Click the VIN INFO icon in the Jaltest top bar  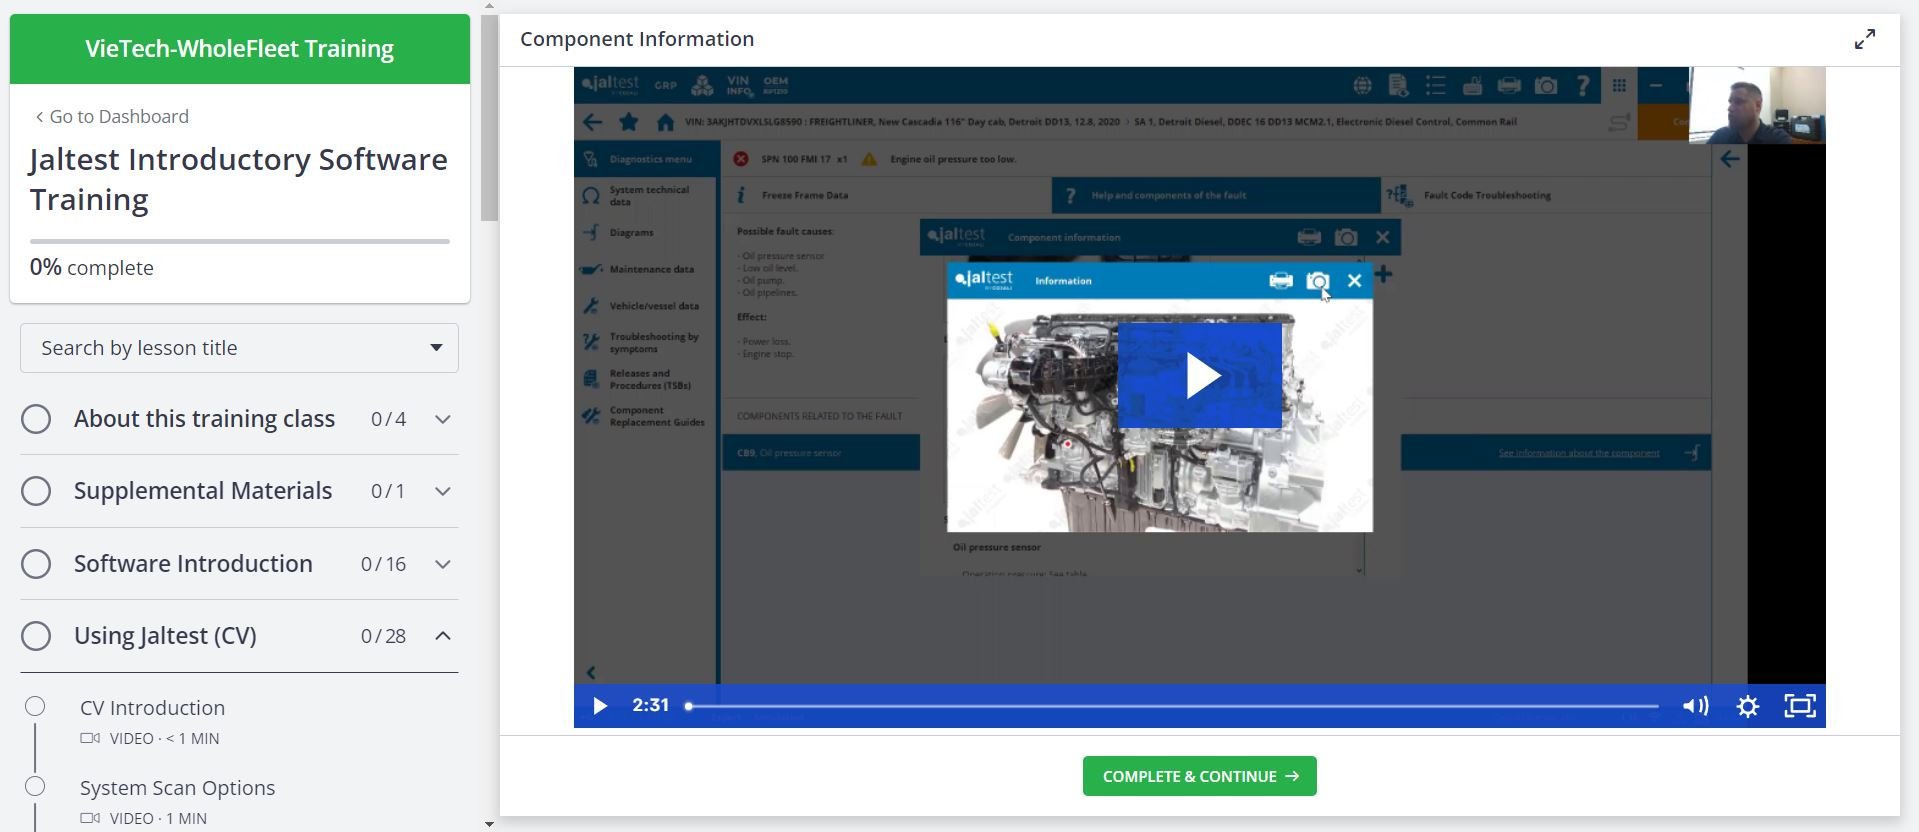pyautogui.click(x=739, y=86)
